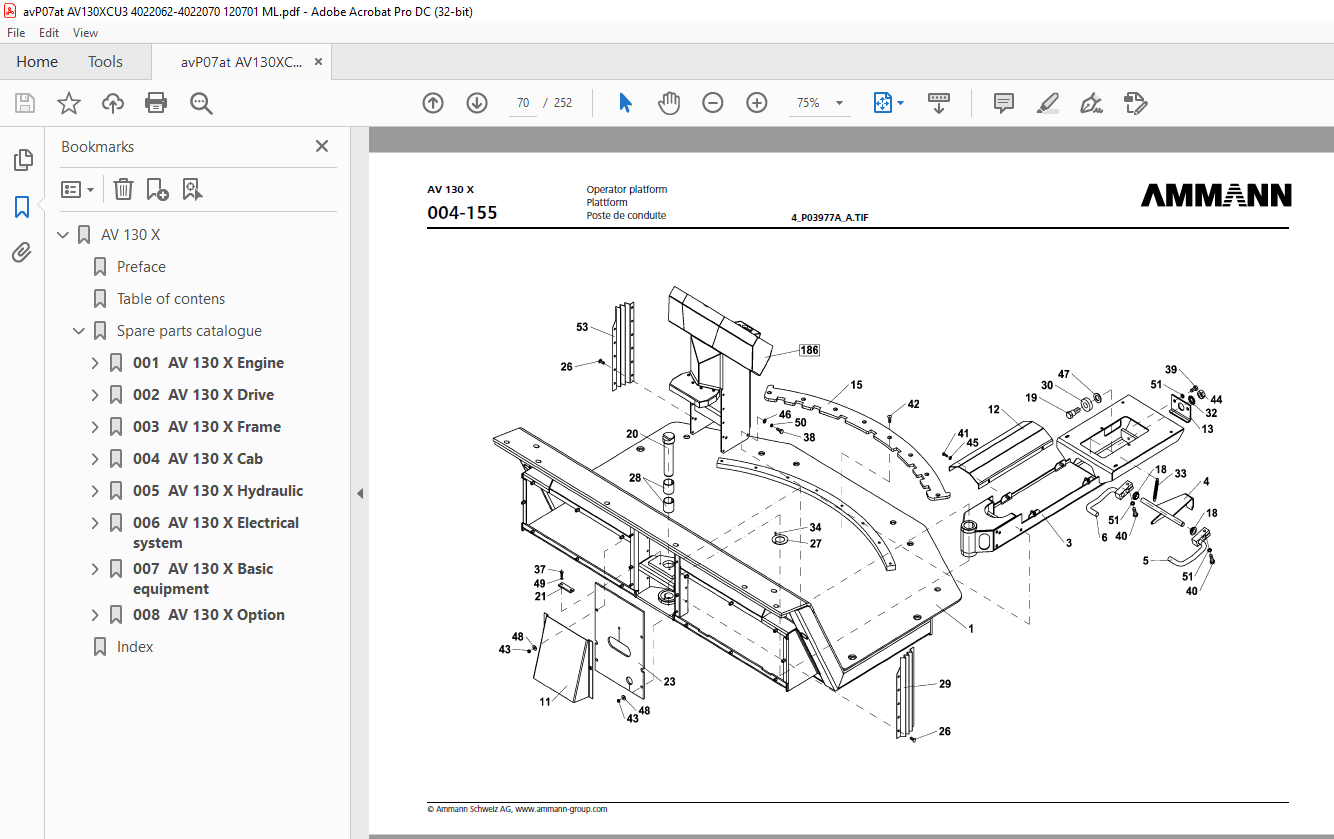Open bookmark options list menu
The width and height of the screenshot is (1334, 839).
78,189
